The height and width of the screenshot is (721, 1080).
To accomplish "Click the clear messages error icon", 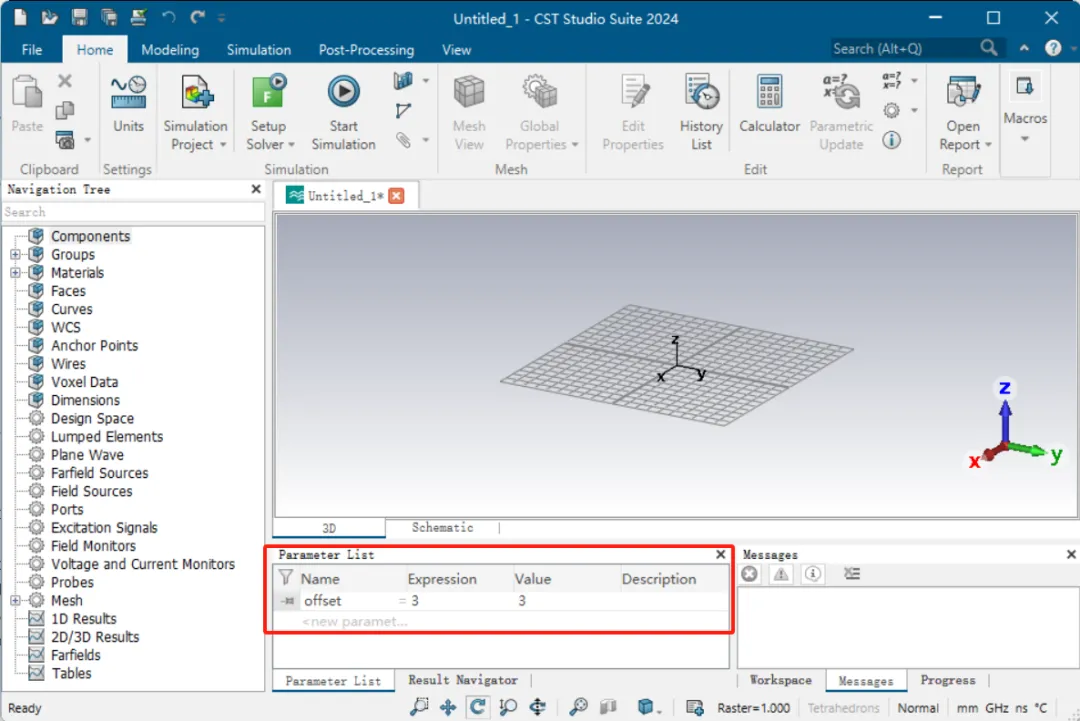I will [750, 574].
